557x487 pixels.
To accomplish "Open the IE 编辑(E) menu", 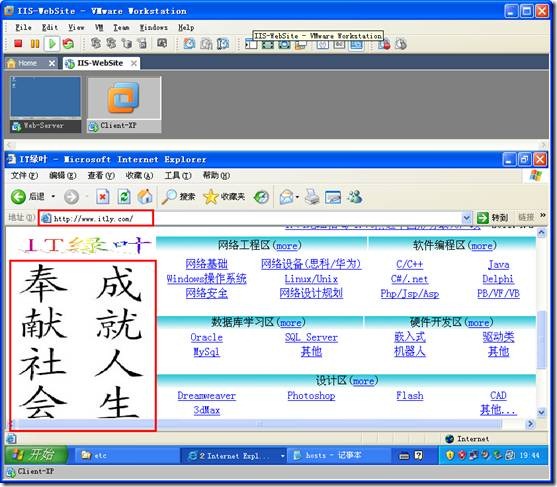I will coord(63,175).
